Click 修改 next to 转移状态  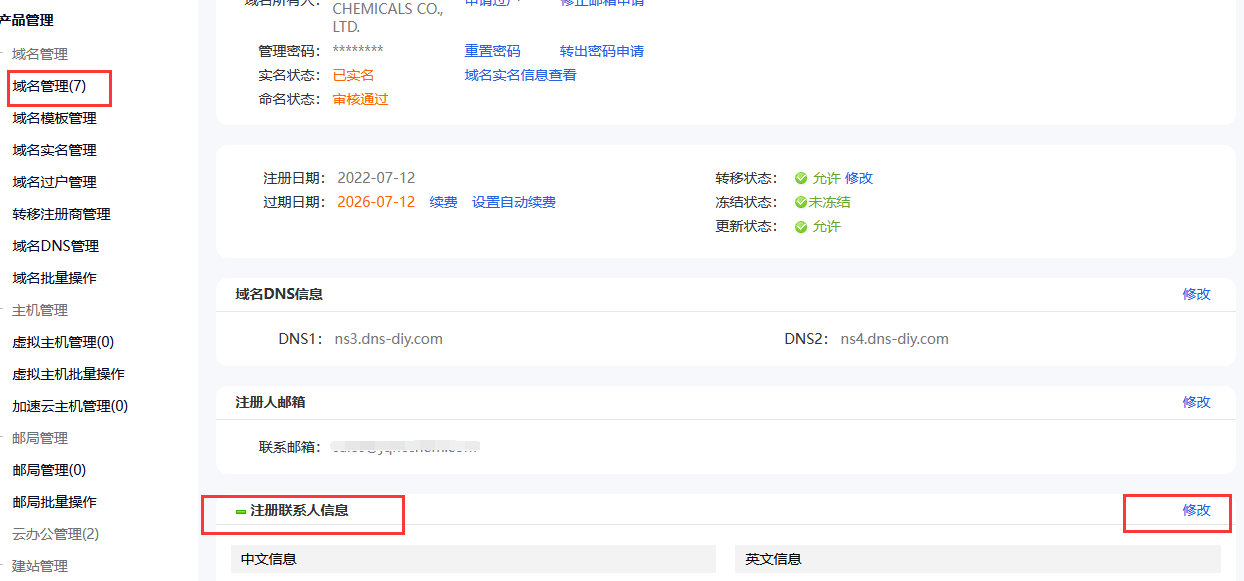(859, 178)
